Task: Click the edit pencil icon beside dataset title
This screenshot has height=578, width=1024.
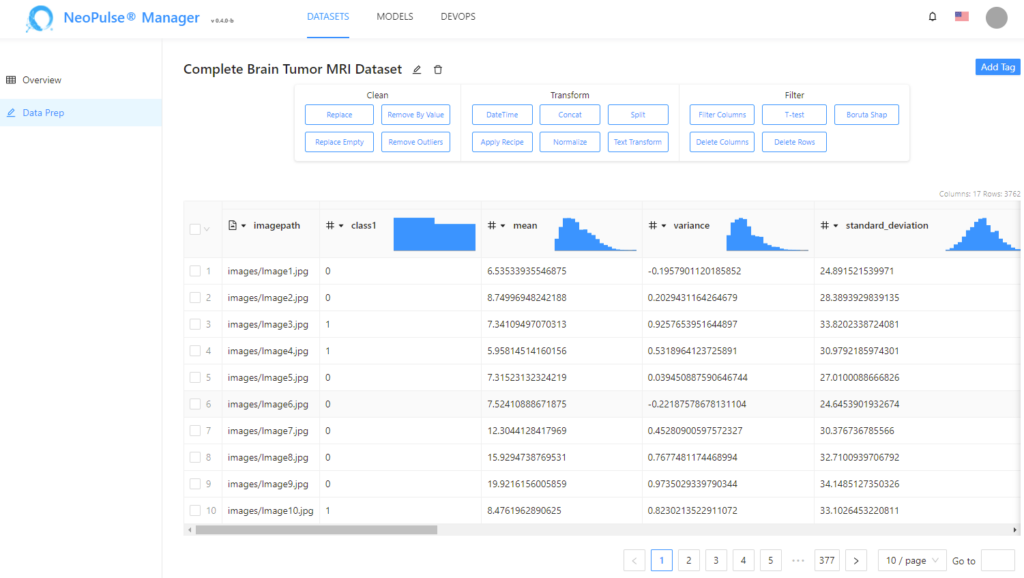Action: [417, 70]
